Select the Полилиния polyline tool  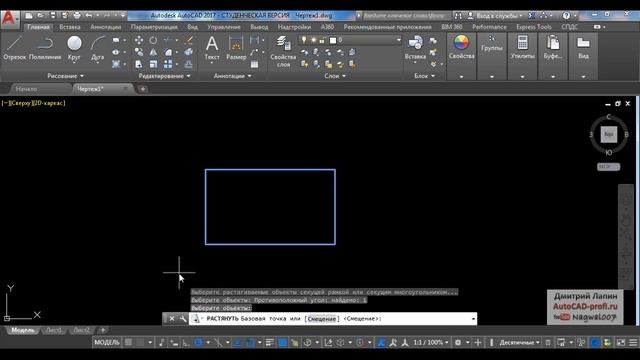pyautogui.click(x=45, y=48)
